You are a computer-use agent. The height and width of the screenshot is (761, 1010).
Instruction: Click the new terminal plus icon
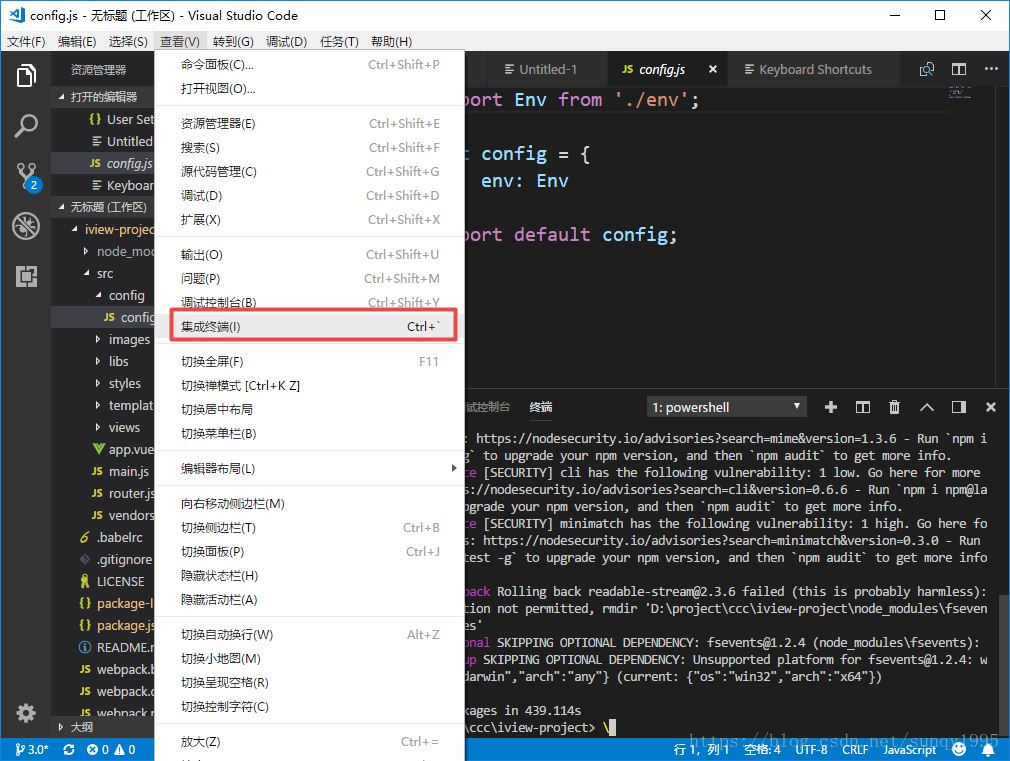pos(830,407)
